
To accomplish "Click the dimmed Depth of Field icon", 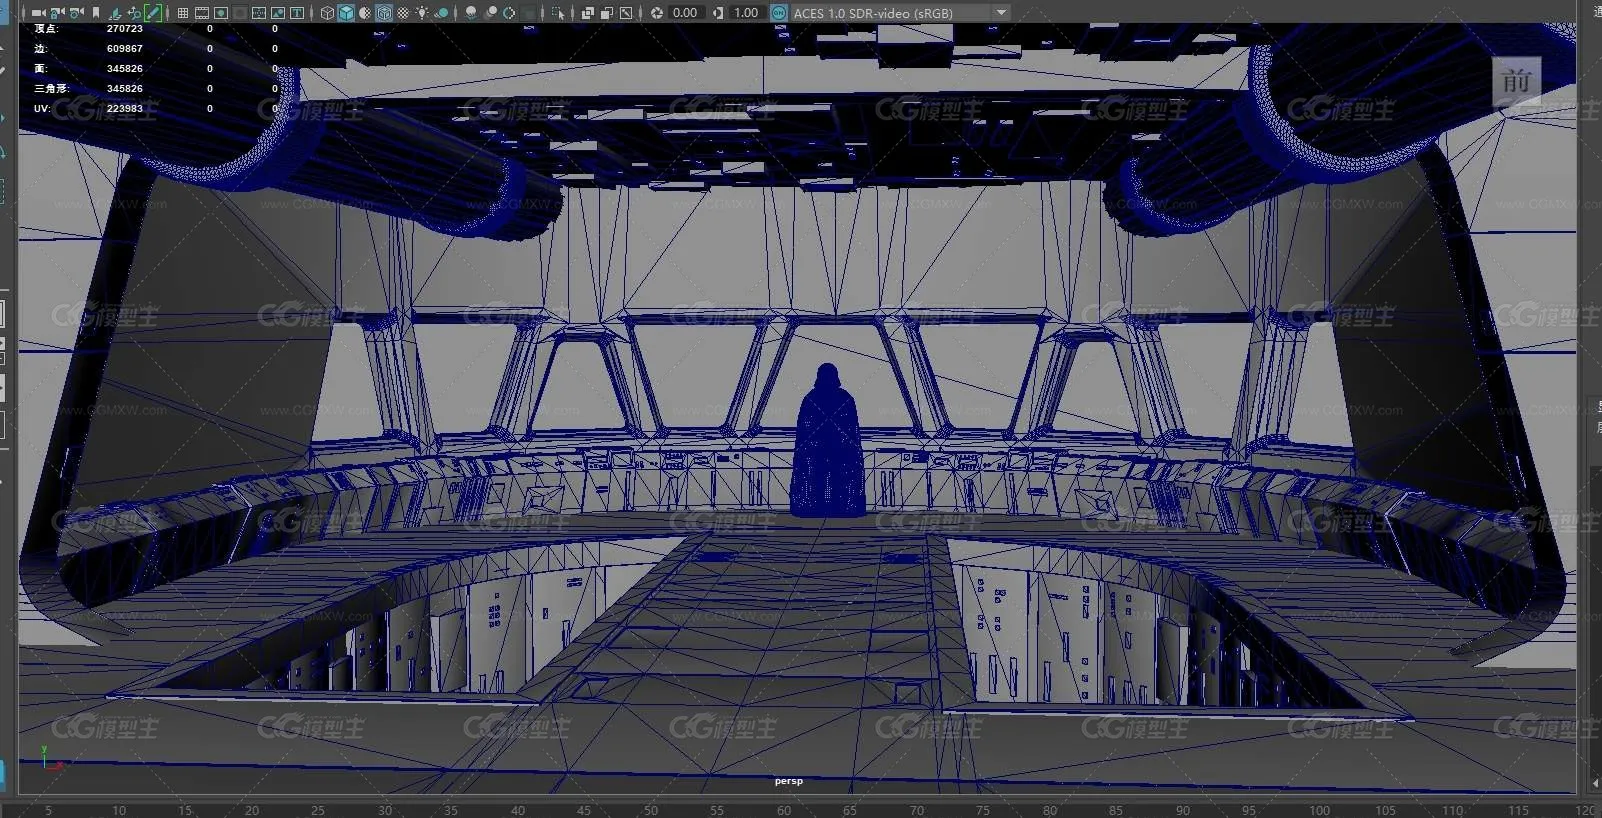I will (x=528, y=13).
